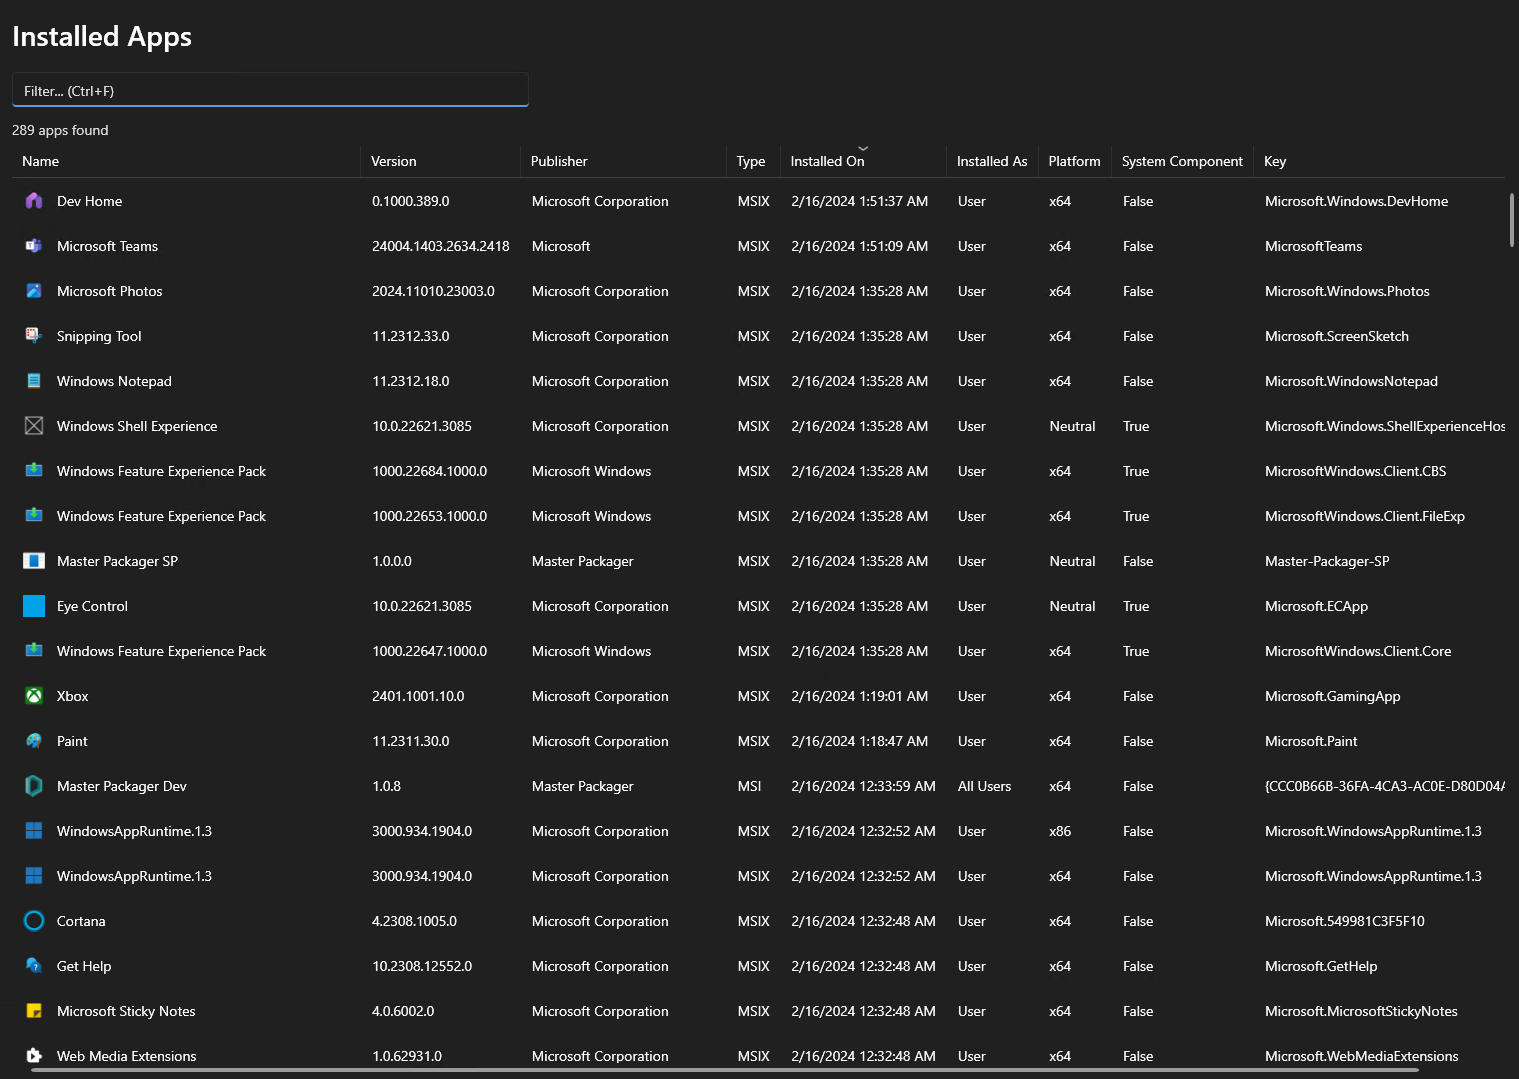
Task: Select the Eye Control name text
Action: point(92,606)
